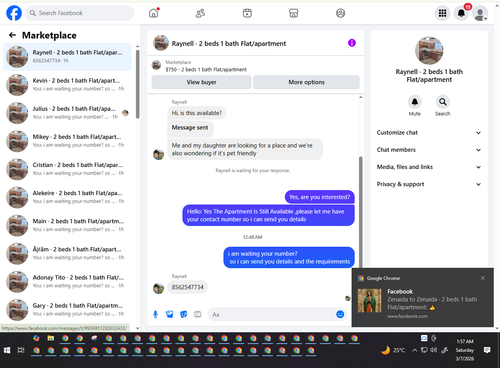Open the Marketplace storefront icon
This screenshot has width=500, height=368.
tap(294, 13)
